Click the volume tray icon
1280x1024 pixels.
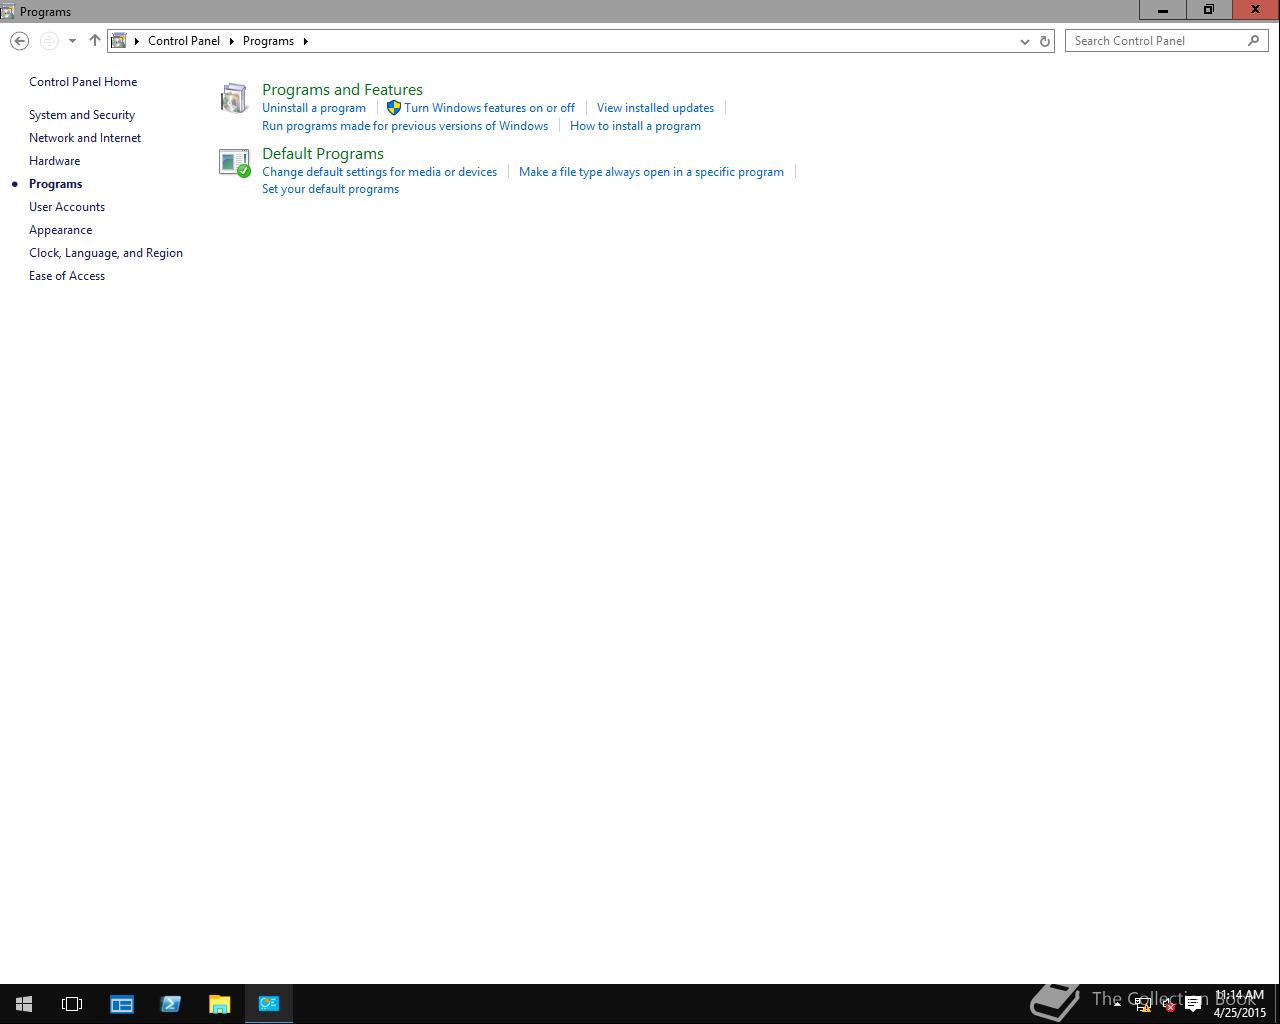click(1168, 1005)
